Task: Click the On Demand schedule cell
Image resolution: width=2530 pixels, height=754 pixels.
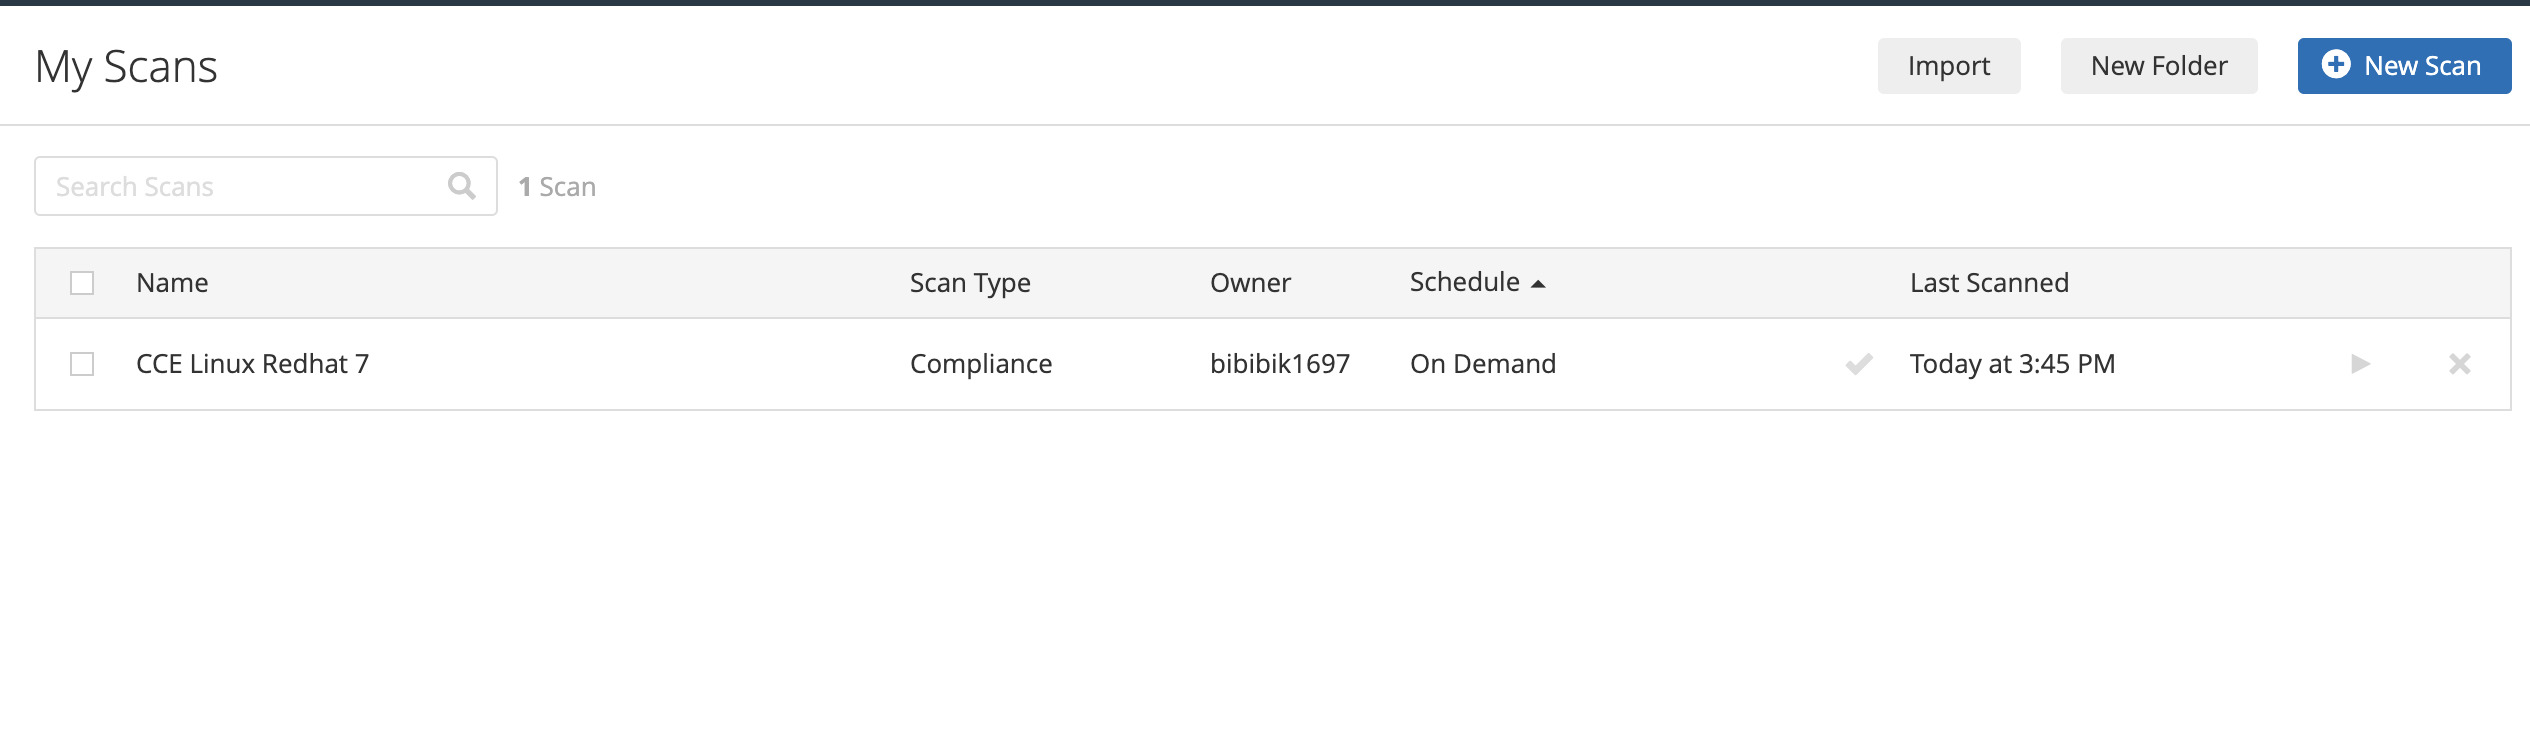Action: [x=1483, y=364]
